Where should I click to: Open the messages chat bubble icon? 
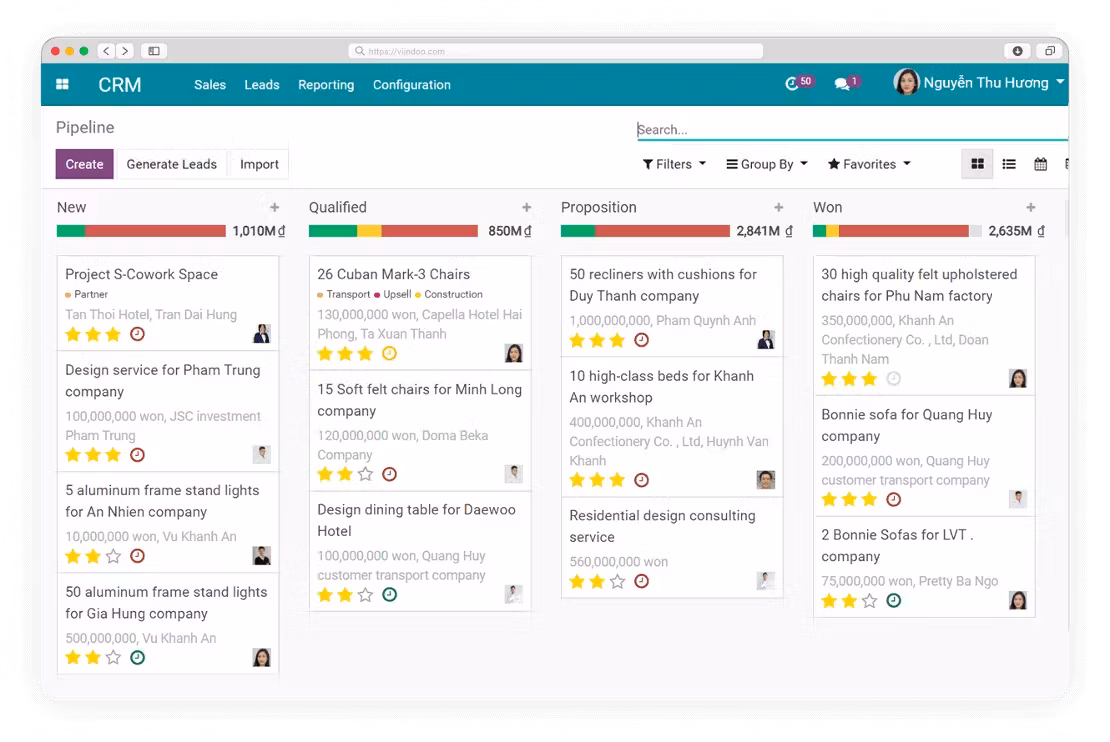point(842,84)
